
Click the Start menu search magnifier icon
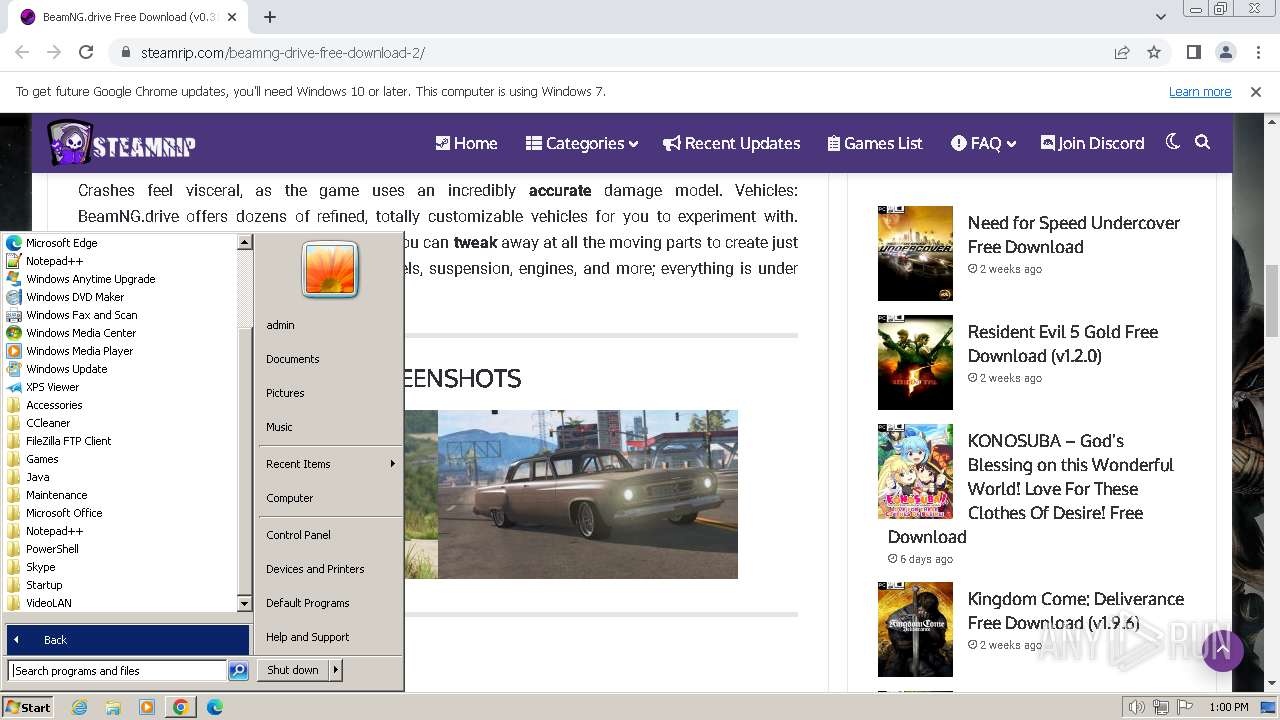(238, 671)
